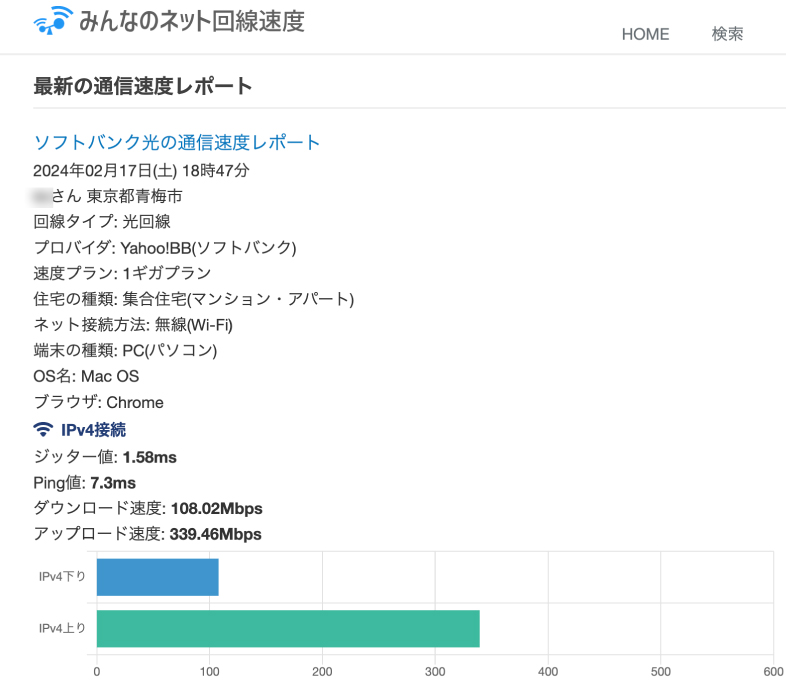Click the 端末の種類: PC(パソコン) line
The width and height of the screenshot is (786, 681).
[x=125, y=350]
